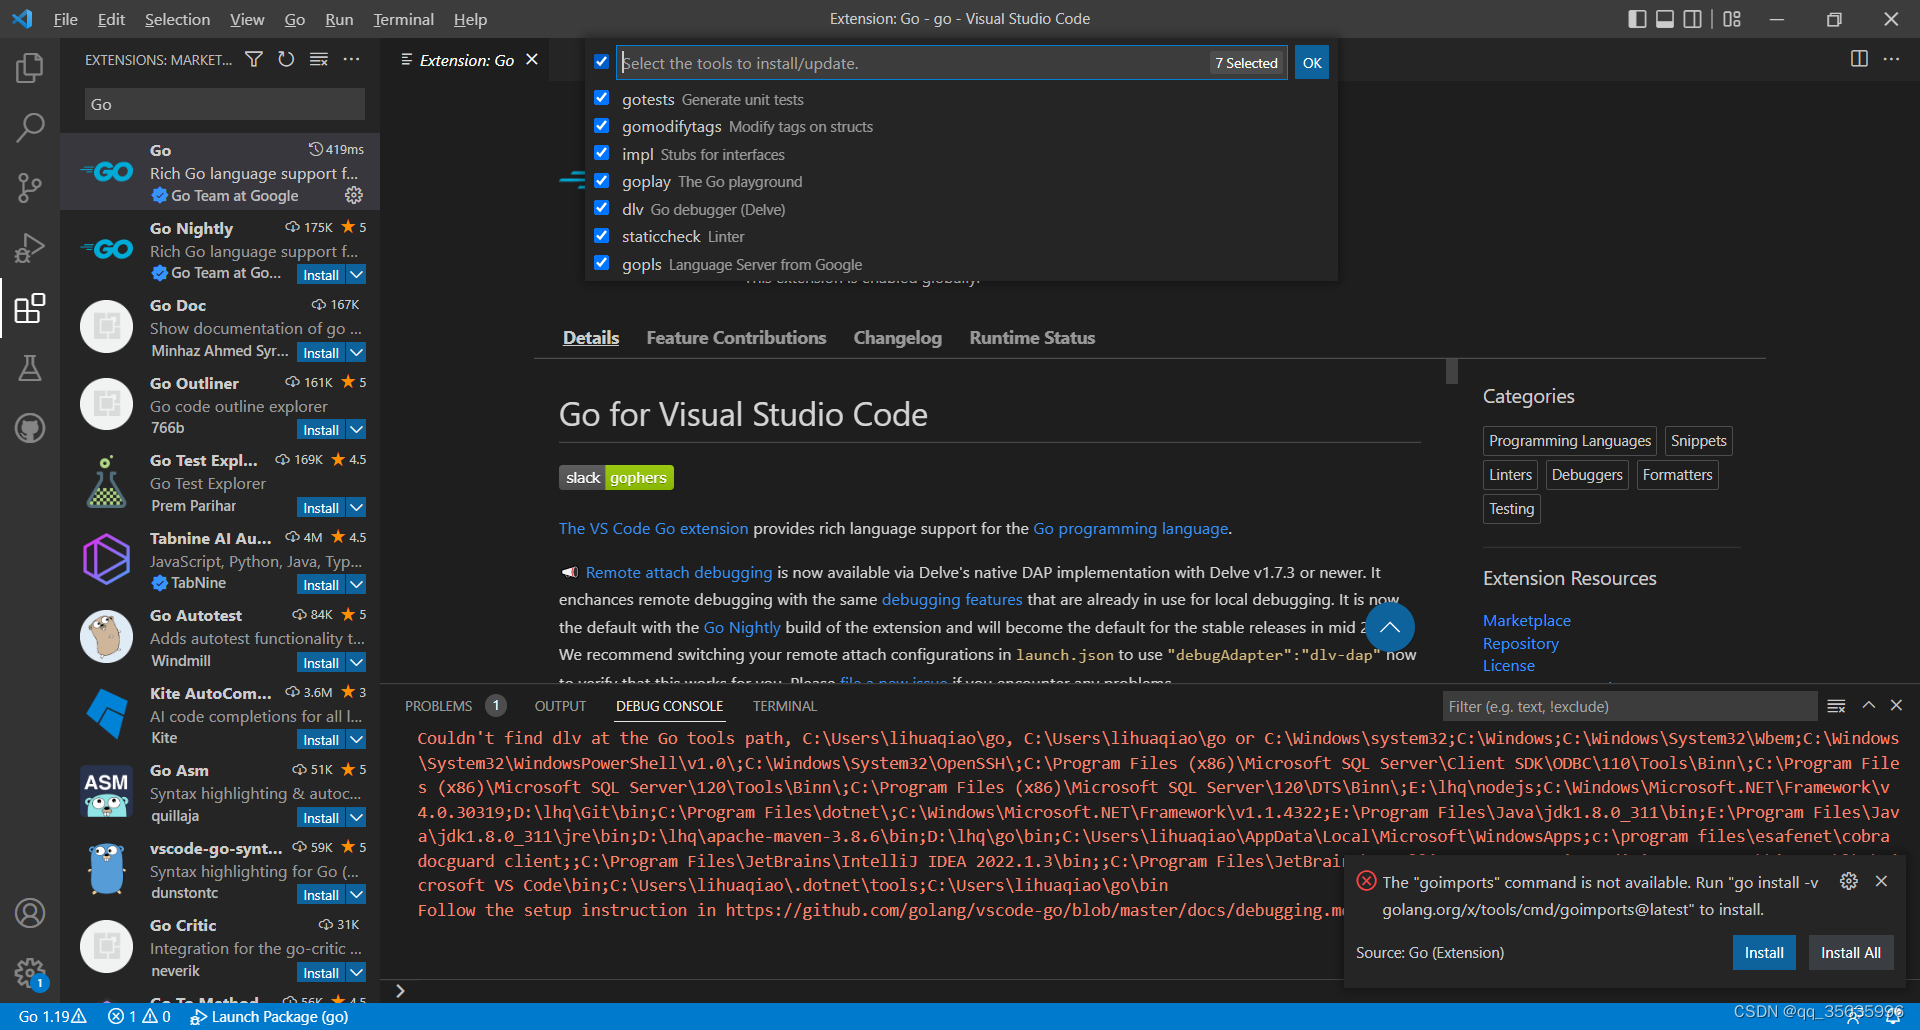The image size is (1920, 1030).
Task: Focus the extensions search box
Action: [224, 104]
